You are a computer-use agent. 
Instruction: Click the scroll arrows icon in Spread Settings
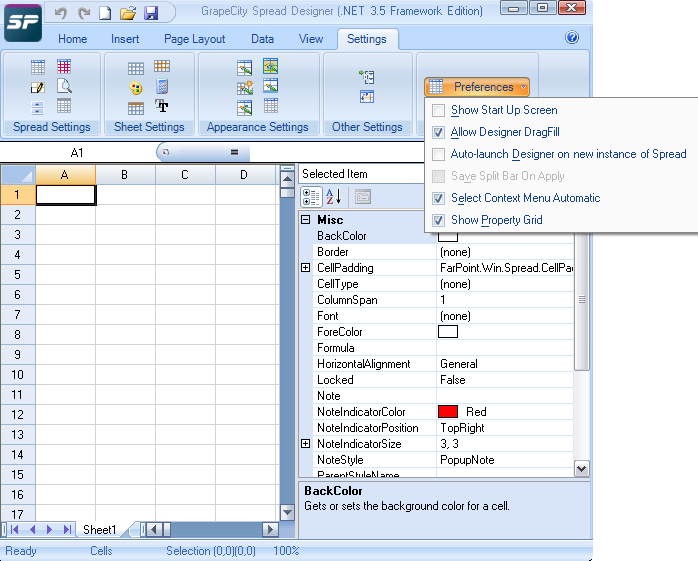coord(38,107)
